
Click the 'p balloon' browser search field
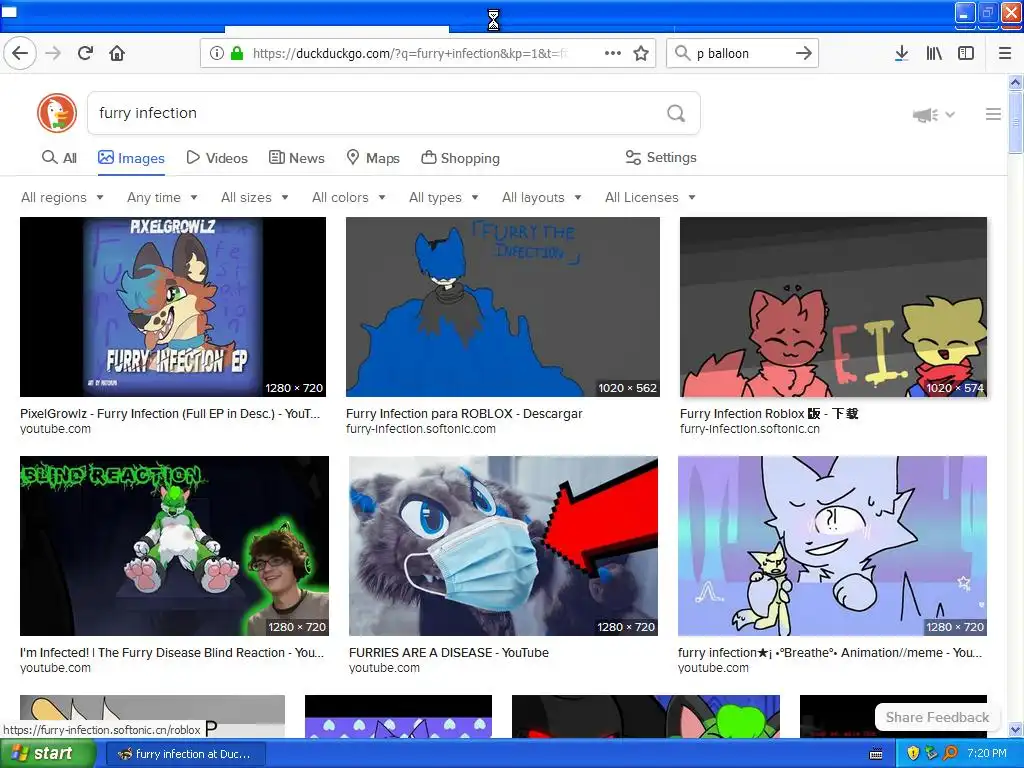click(x=742, y=54)
